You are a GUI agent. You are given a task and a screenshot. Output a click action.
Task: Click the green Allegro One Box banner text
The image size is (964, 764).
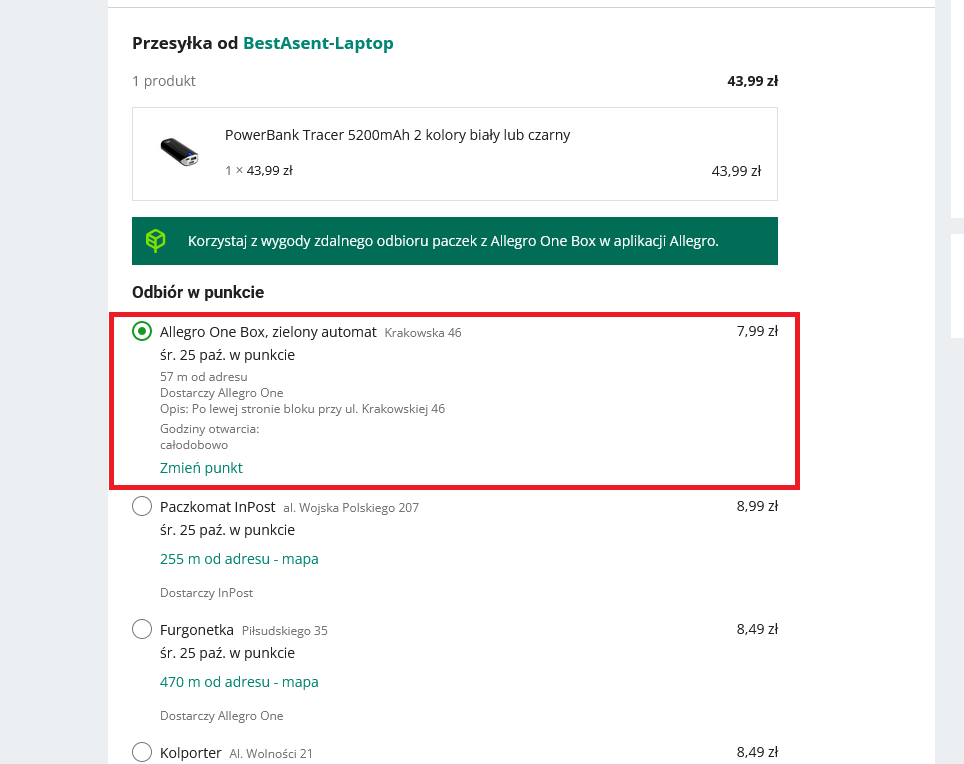pos(452,241)
